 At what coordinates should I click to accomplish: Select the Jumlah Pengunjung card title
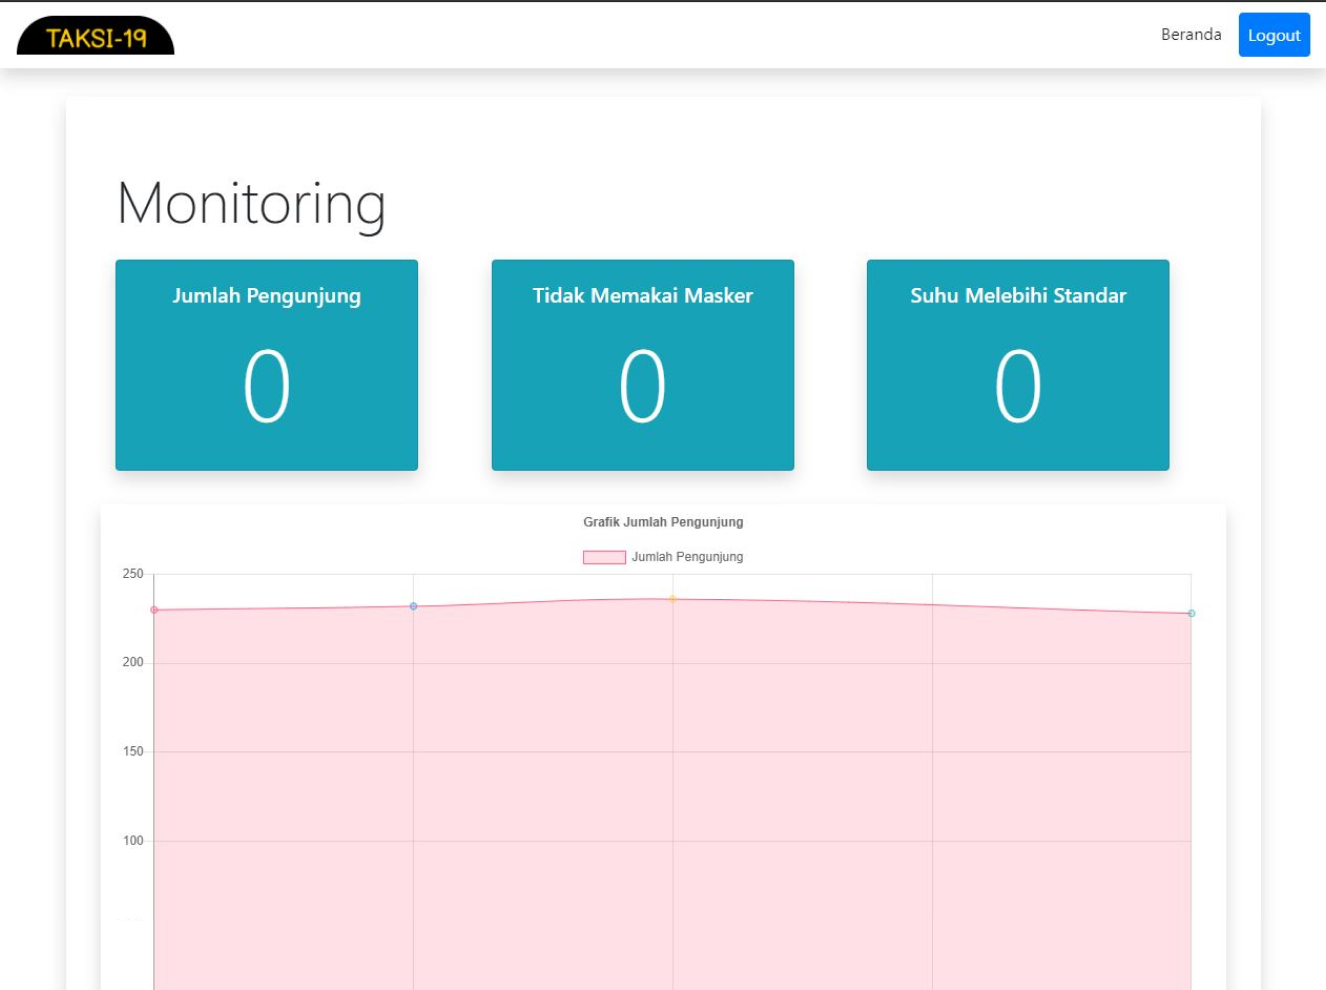pos(266,296)
